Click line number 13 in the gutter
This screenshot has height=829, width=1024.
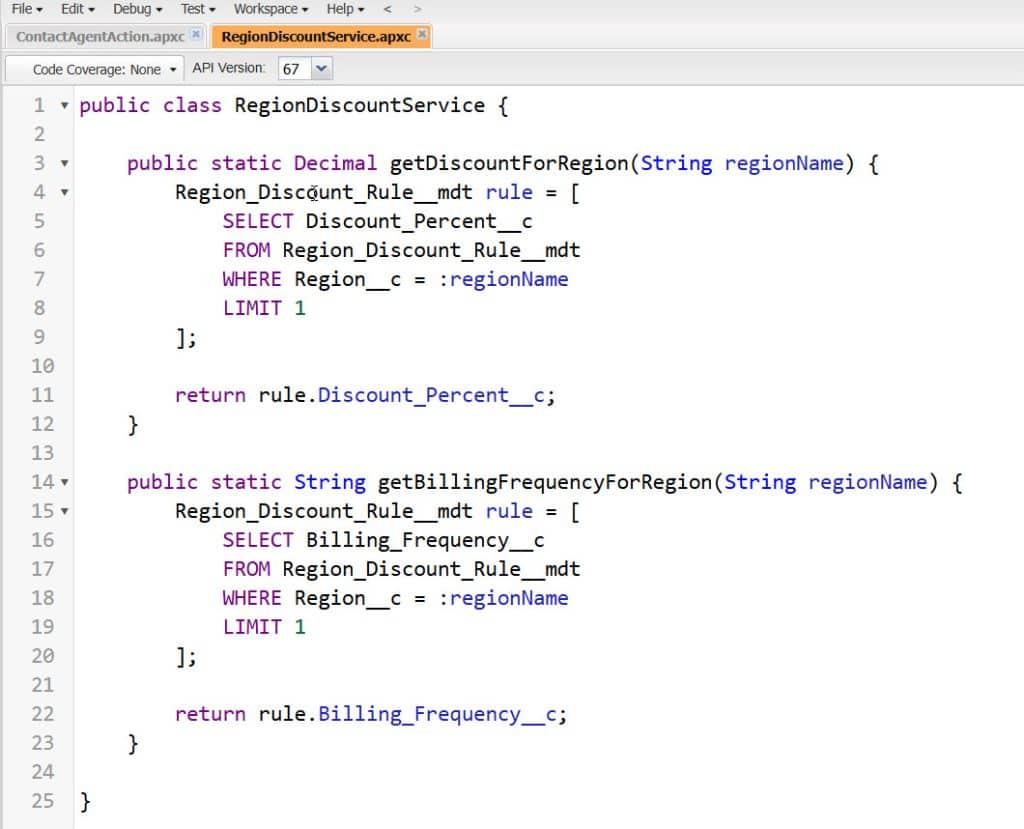point(42,453)
